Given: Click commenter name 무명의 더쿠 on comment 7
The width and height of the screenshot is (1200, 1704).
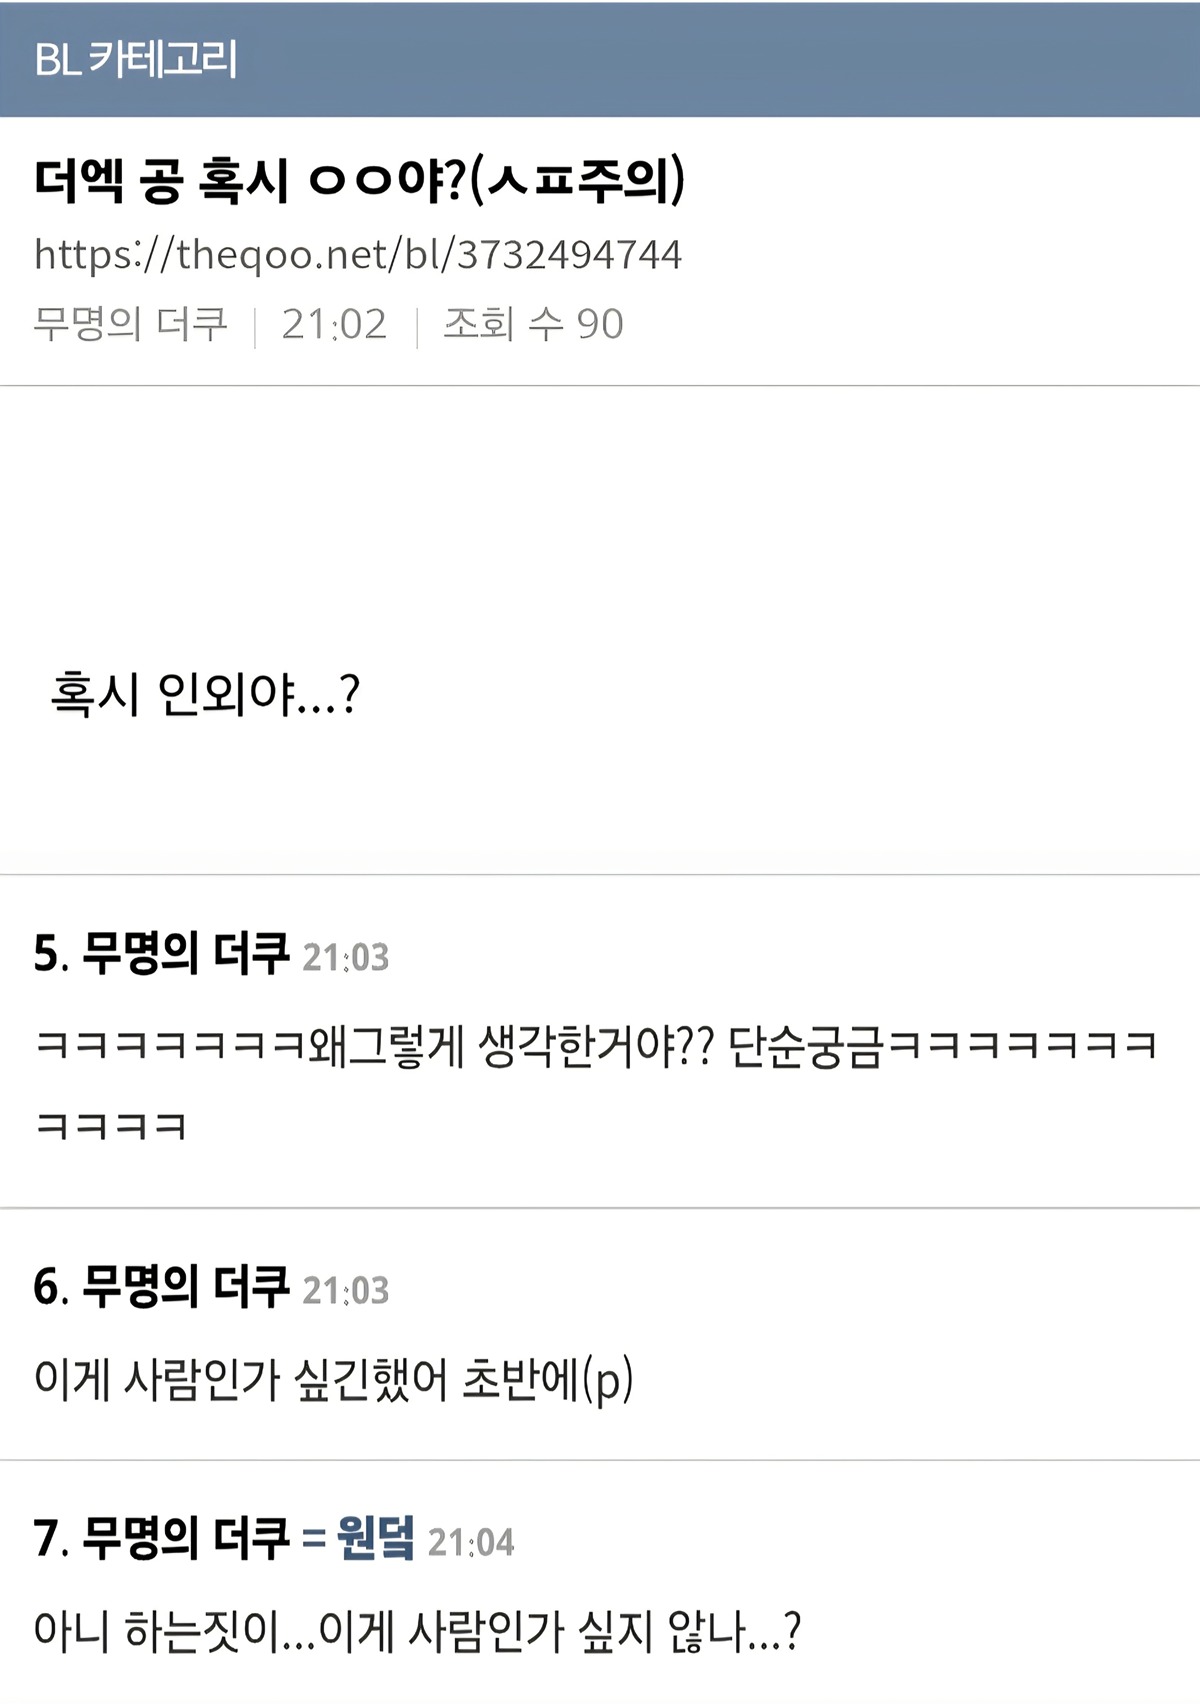Looking at the screenshot, I should (185, 1538).
